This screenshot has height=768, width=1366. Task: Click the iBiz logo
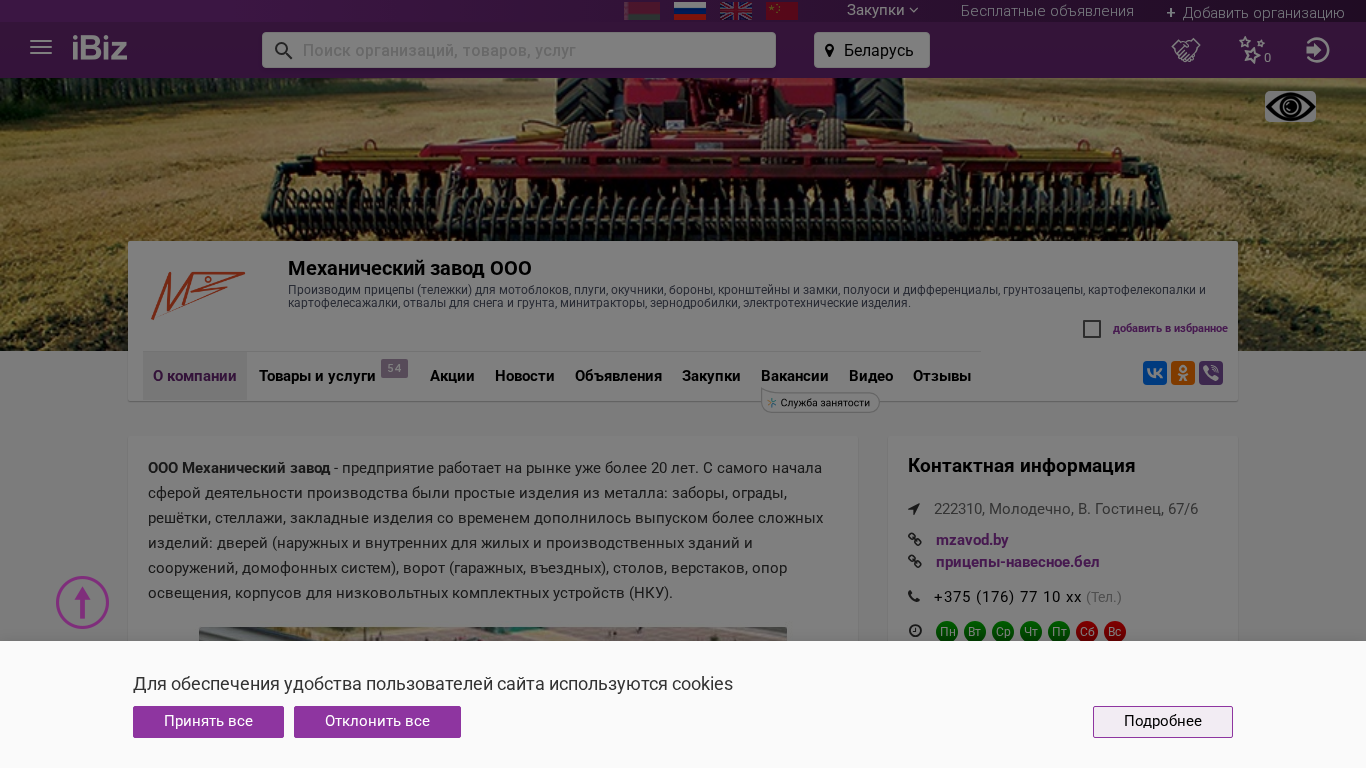pyautogui.click(x=100, y=48)
